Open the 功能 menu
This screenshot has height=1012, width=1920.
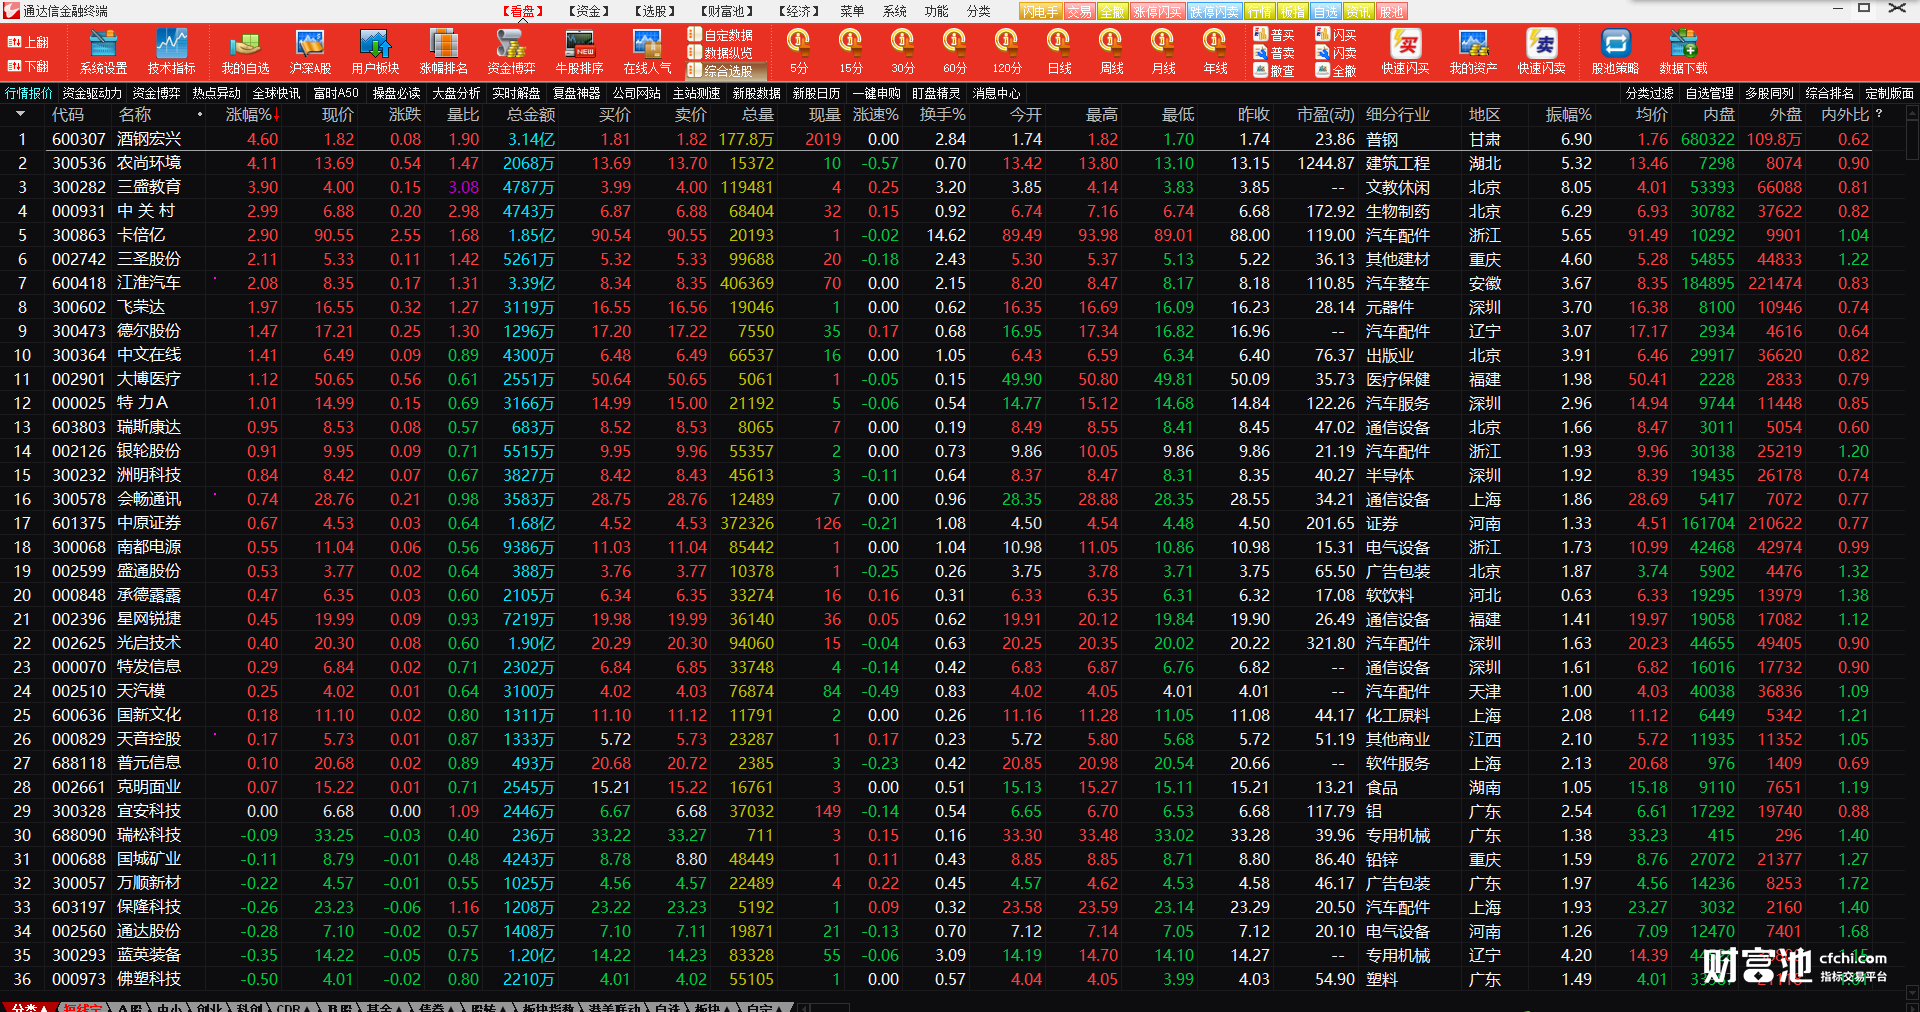(936, 11)
